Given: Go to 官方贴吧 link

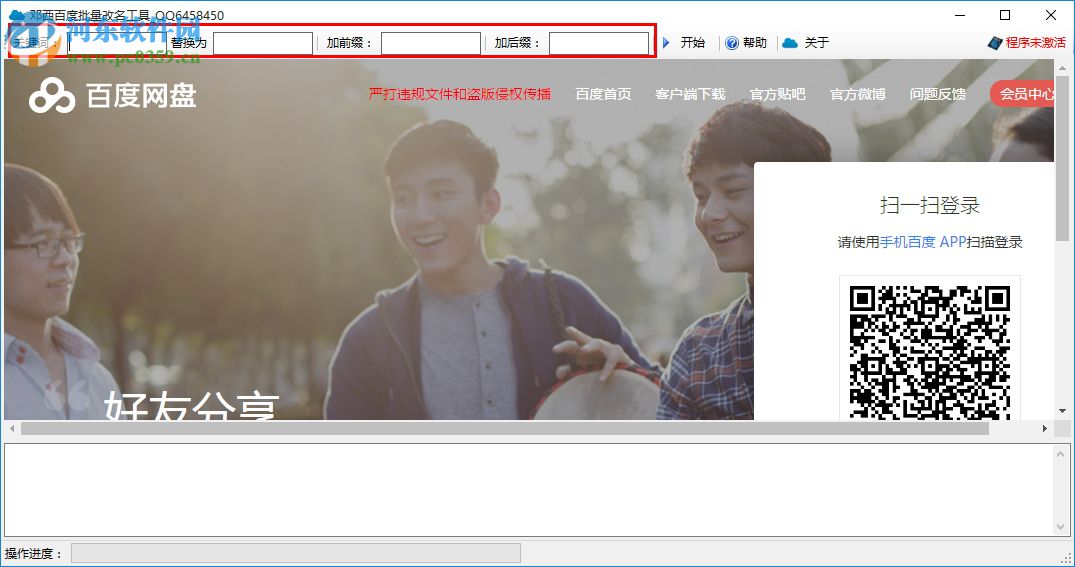Looking at the screenshot, I should point(777,94).
